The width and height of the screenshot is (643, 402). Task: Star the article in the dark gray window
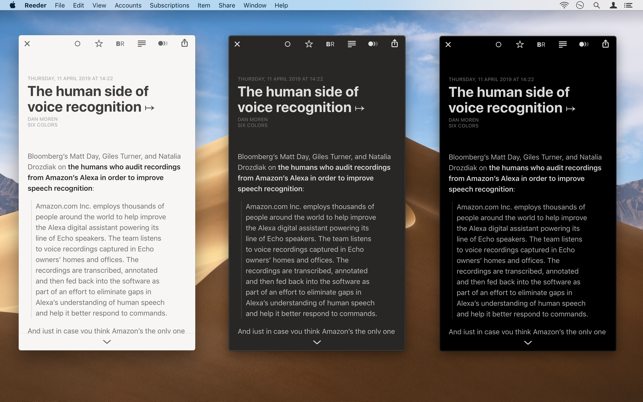(309, 44)
